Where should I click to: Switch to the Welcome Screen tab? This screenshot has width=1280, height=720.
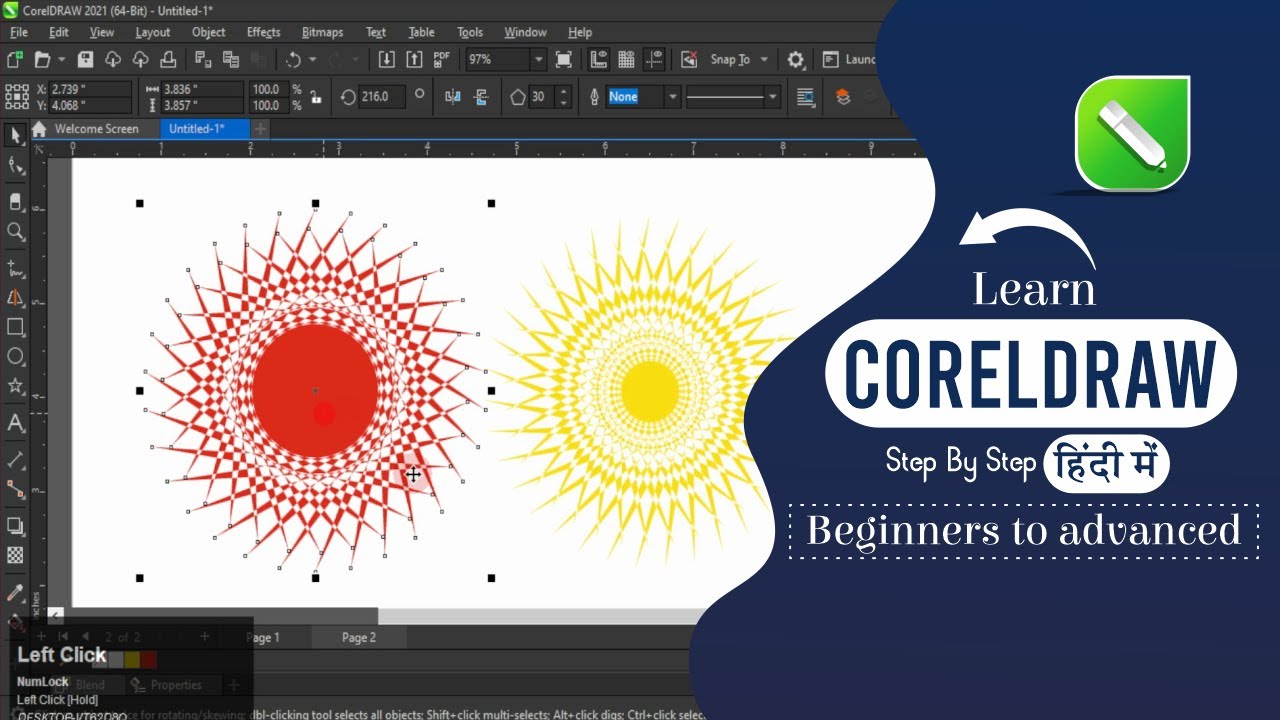click(96, 129)
